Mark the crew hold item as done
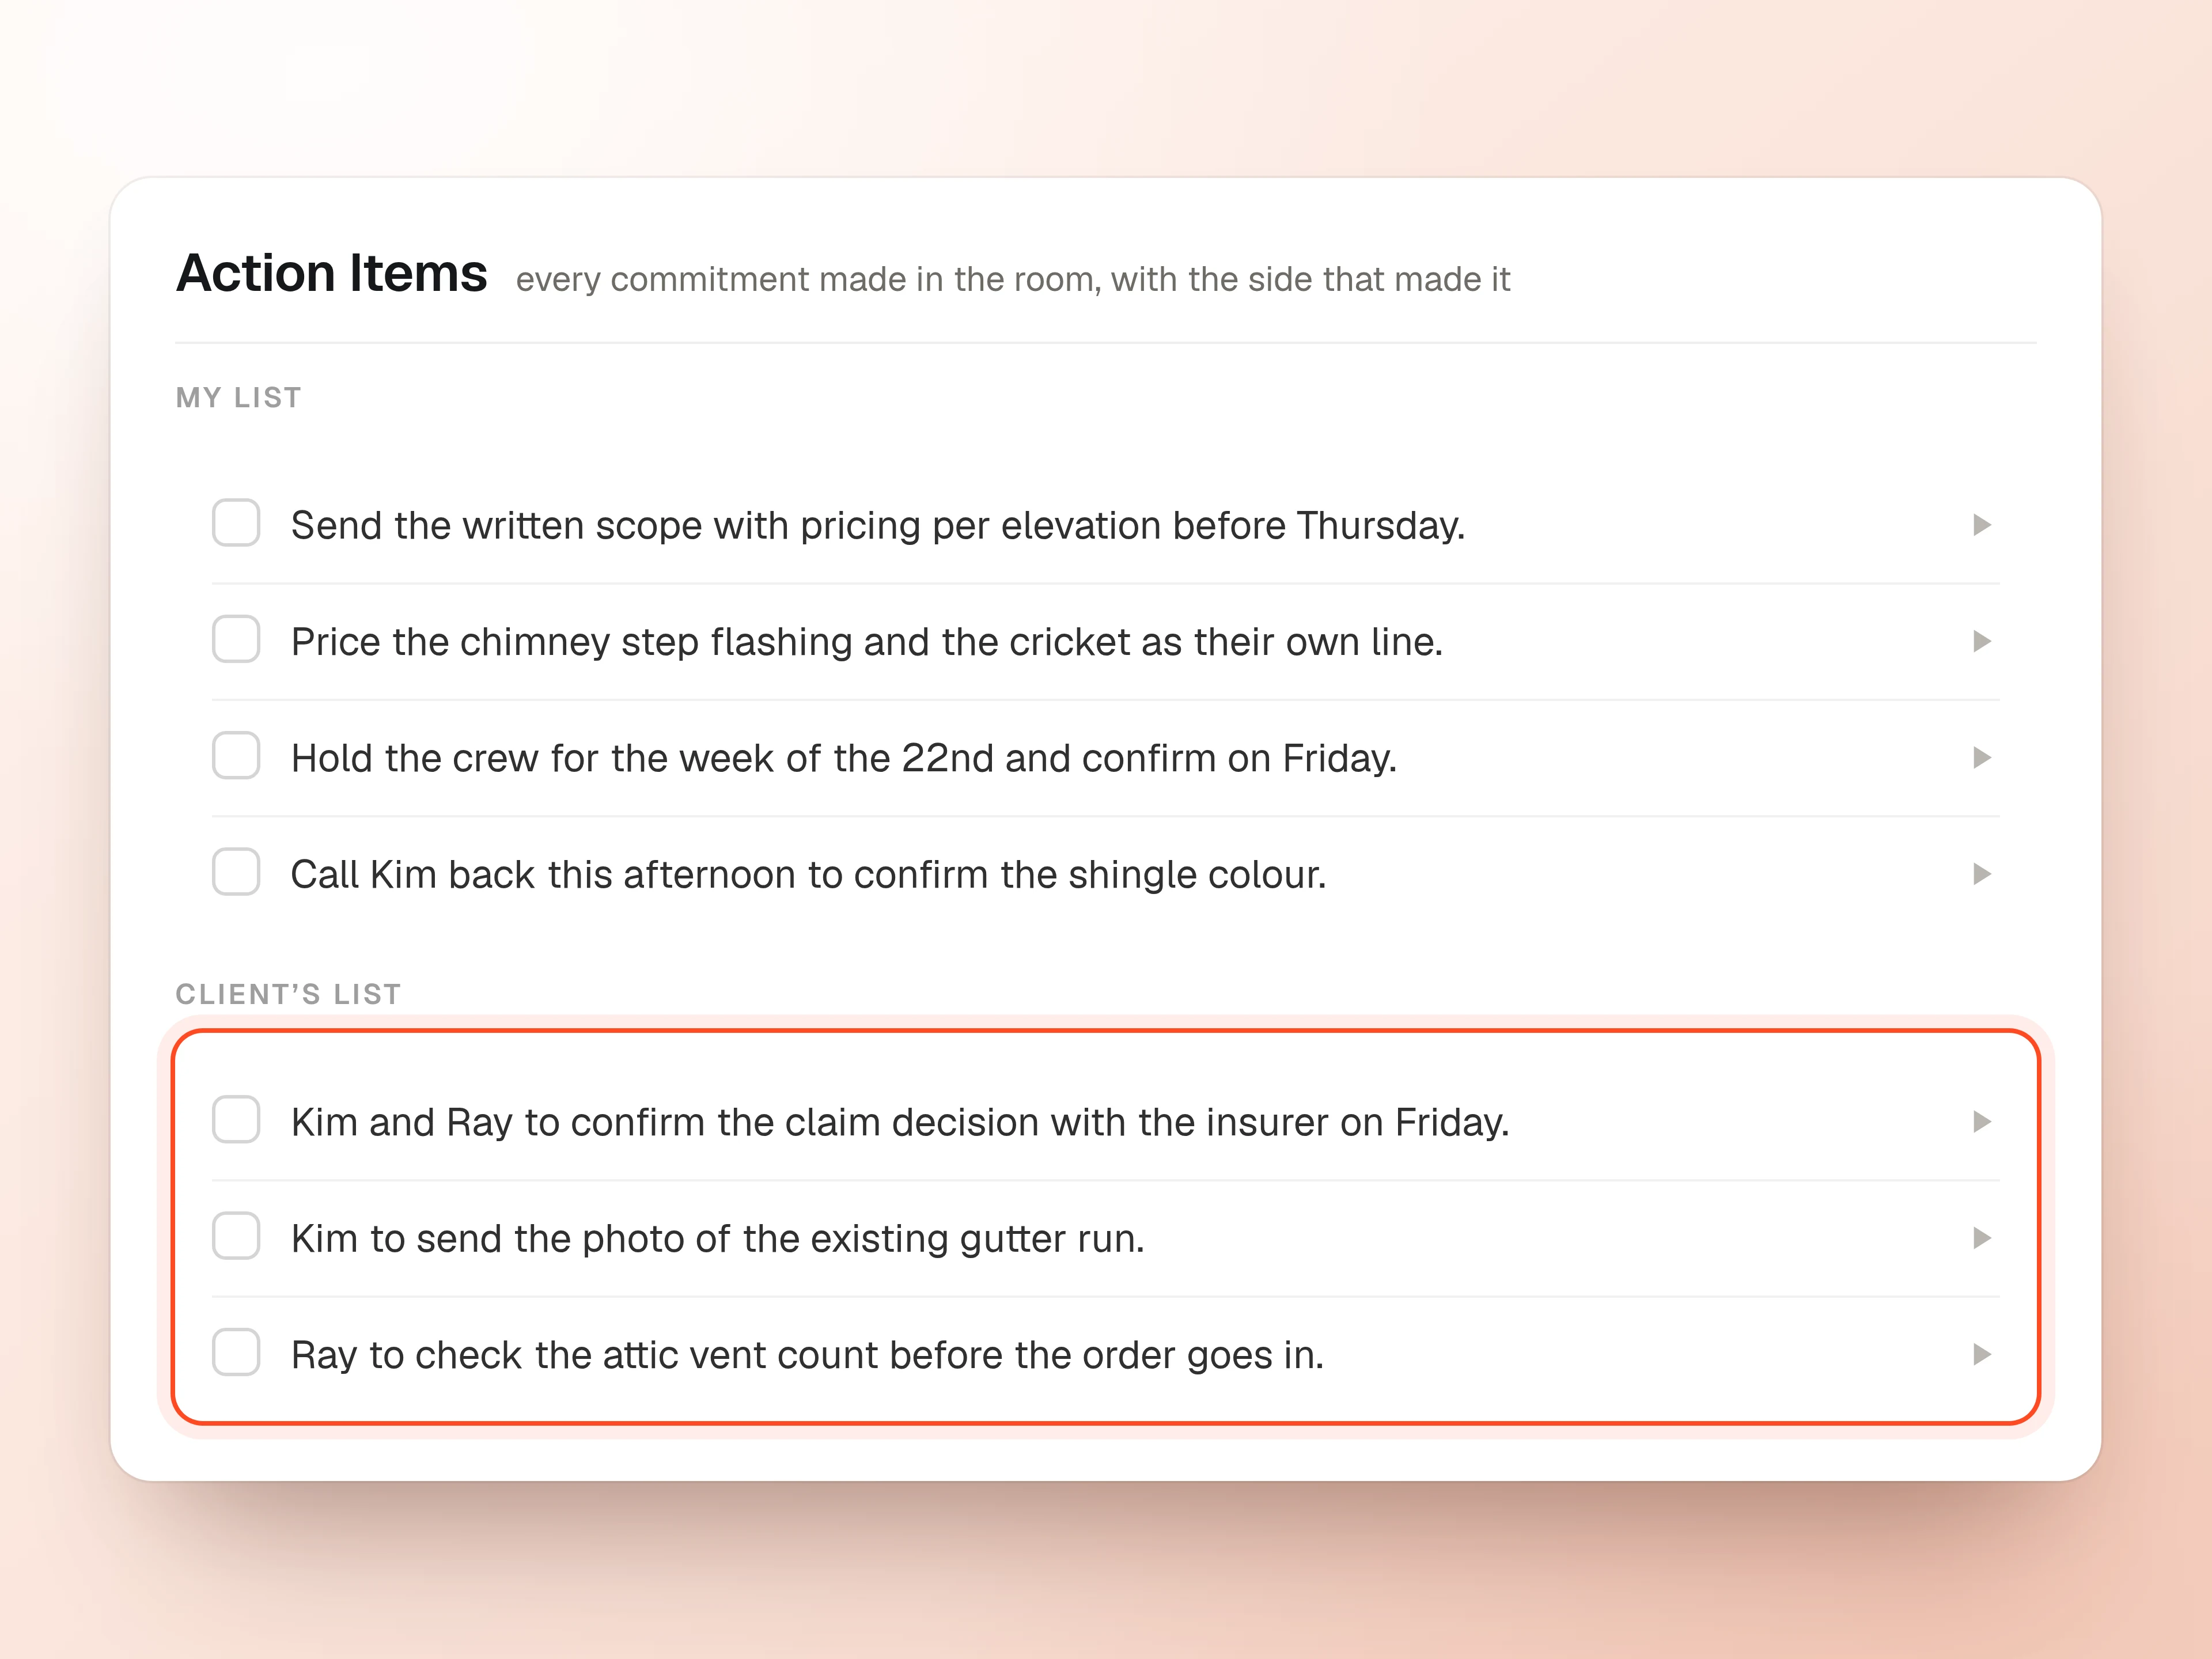 [x=236, y=756]
